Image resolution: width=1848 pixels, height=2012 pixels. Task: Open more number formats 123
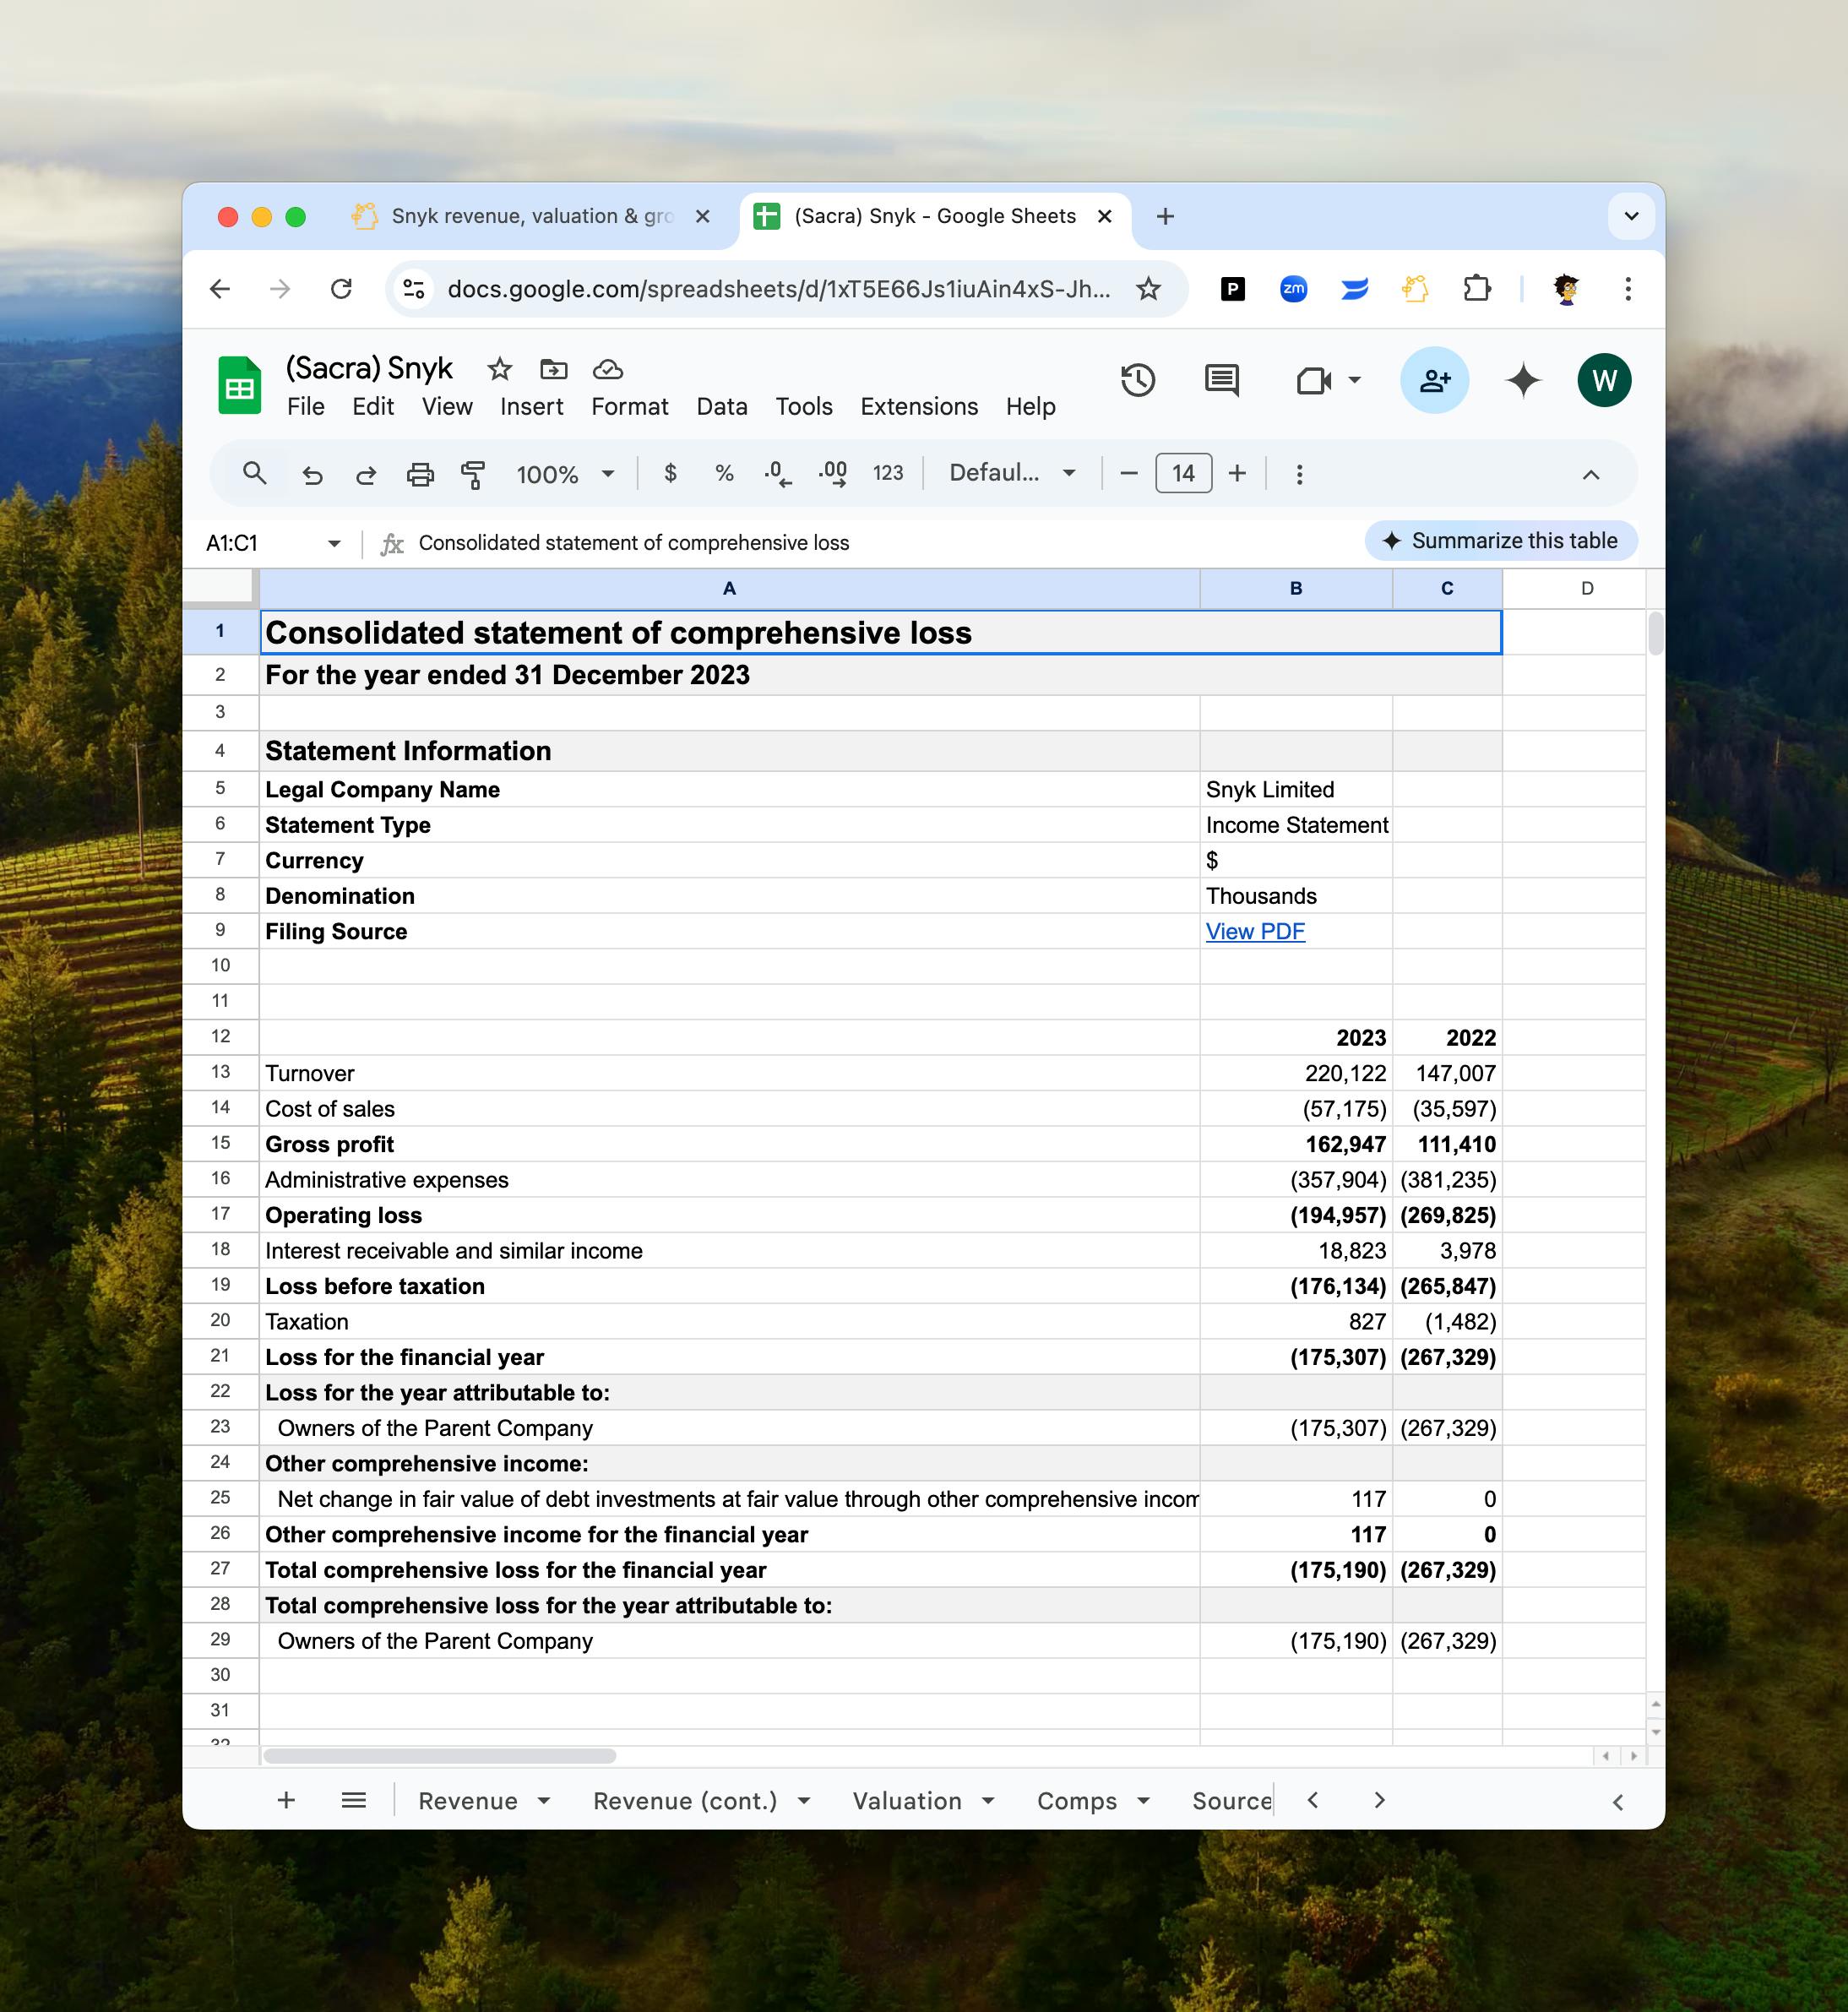point(888,473)
